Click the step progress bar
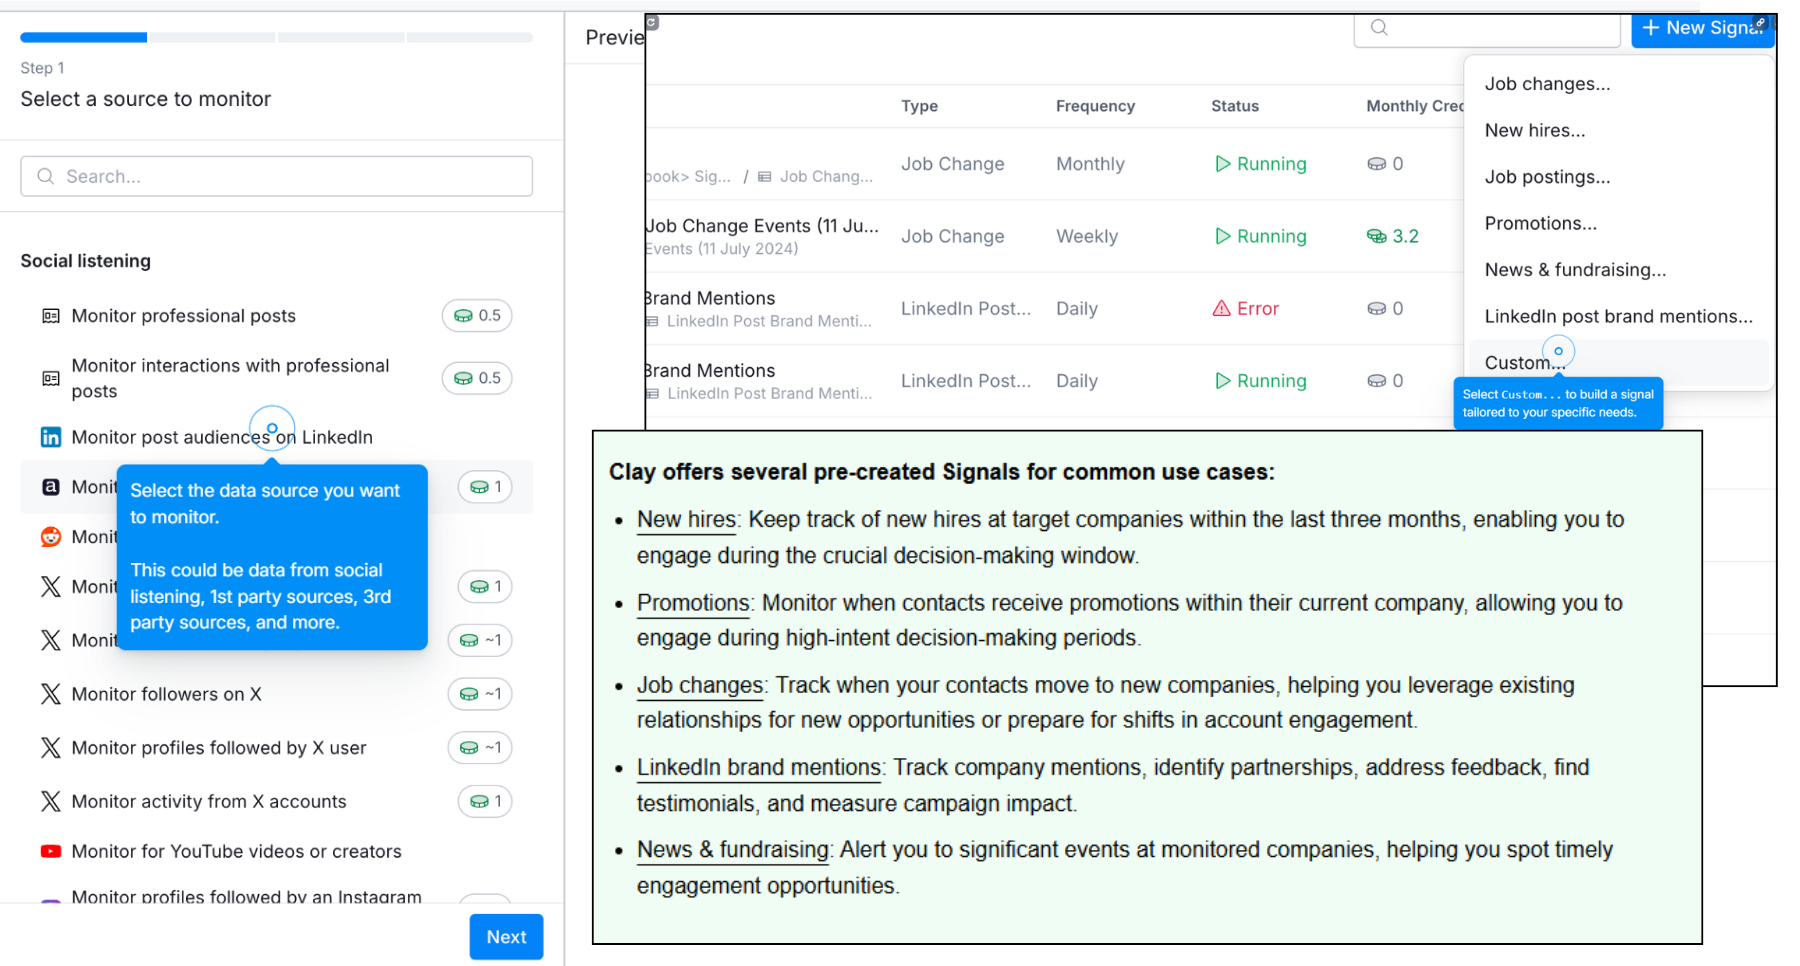Image resolution: width=1800 pixels, height=966 pixels. [276, 38]
